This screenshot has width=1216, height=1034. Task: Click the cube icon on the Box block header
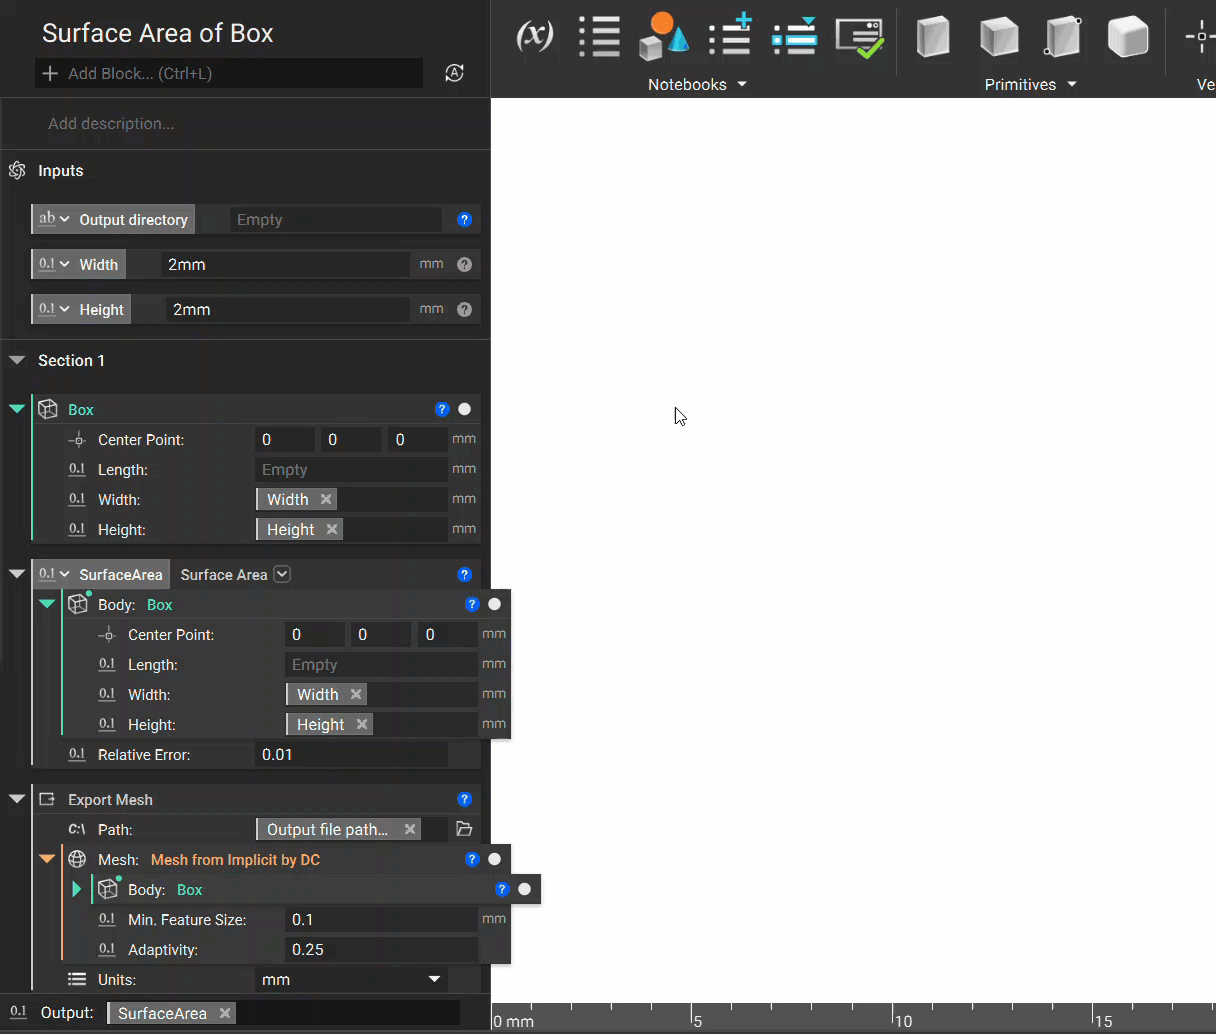point(48,409)
